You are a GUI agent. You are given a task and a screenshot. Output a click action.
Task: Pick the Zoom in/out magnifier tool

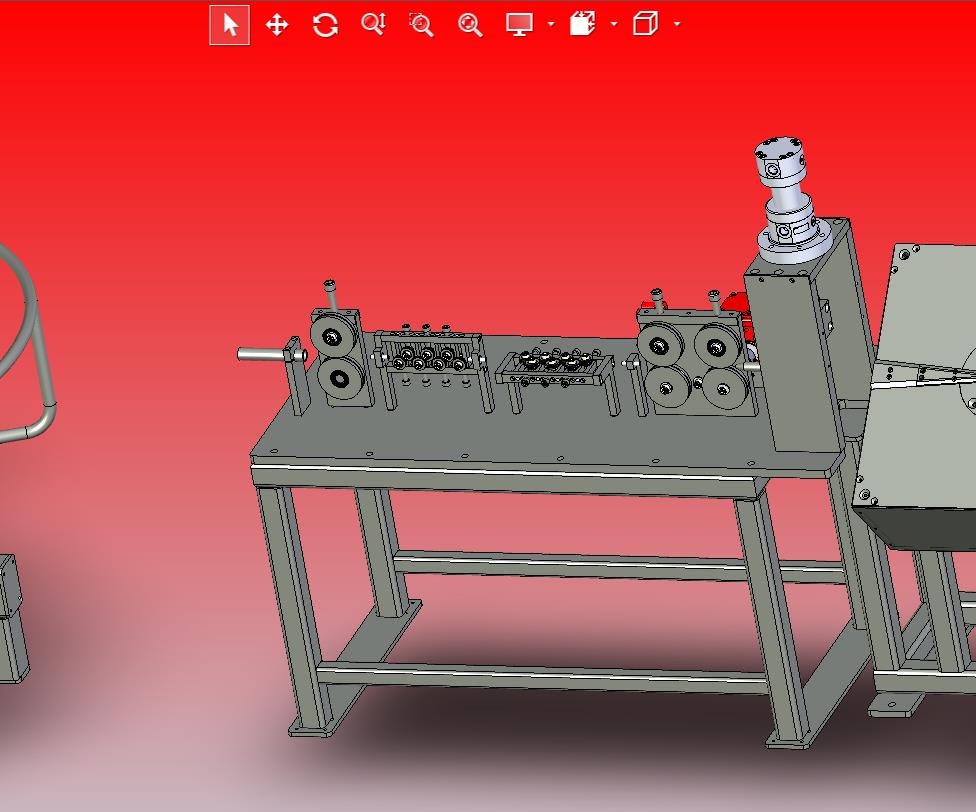pos(373,24)
